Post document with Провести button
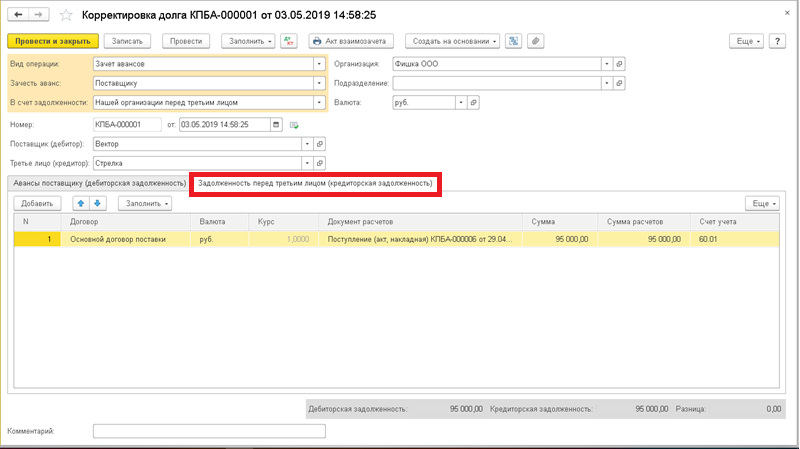This screenshot has height=449, width=800. [x=186, y=41]
